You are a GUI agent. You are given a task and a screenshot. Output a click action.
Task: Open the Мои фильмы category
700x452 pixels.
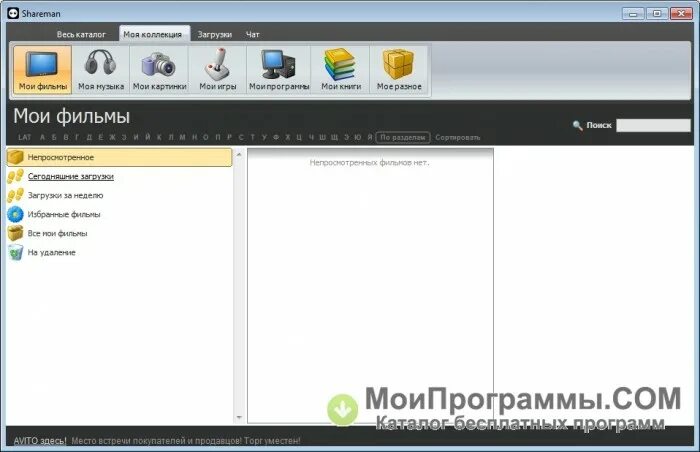pyautogui.click(x=42, y=70)
